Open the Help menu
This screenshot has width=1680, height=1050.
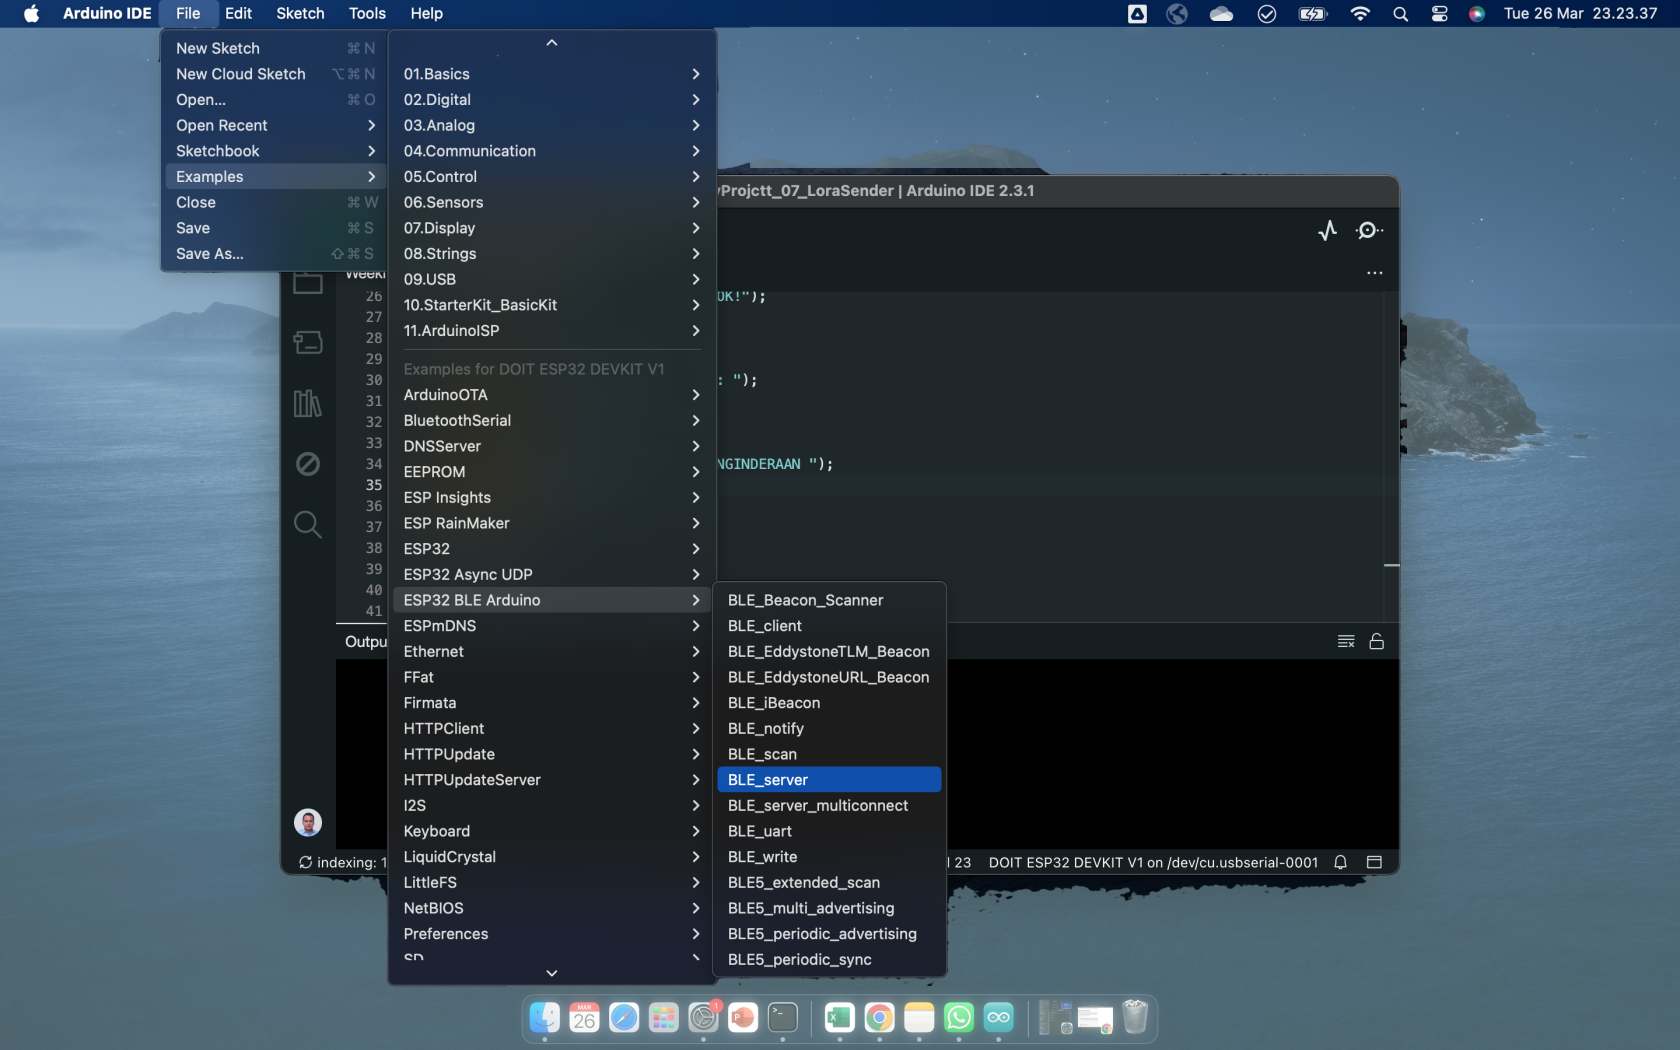(426, 14)
